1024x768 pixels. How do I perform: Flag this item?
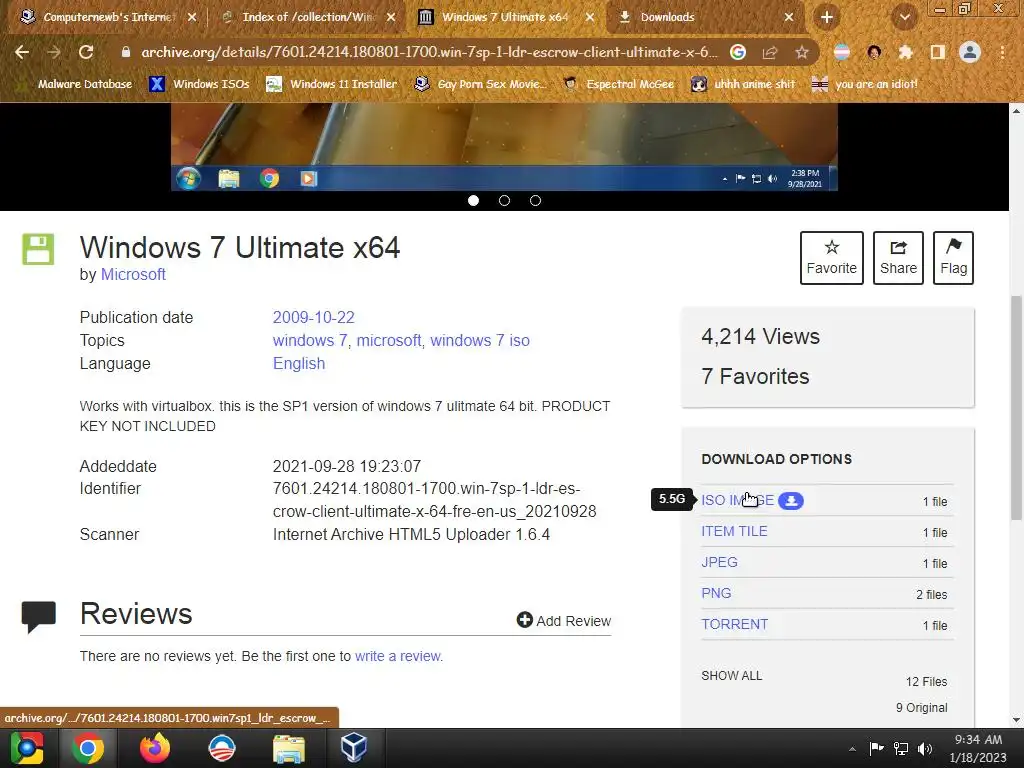click(x=953, y=257)
